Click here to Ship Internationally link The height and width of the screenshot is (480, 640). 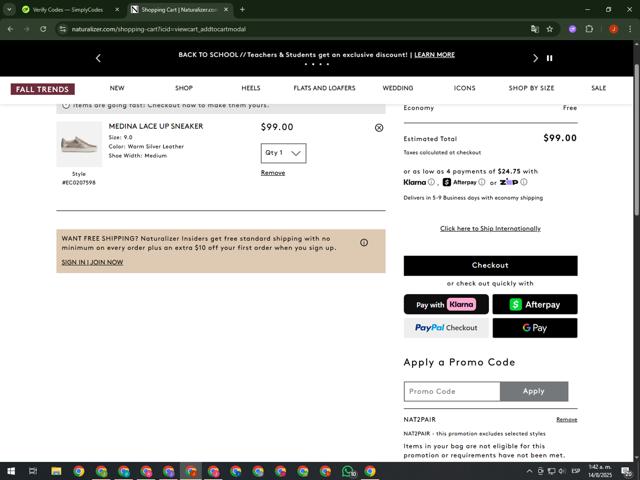490,229
